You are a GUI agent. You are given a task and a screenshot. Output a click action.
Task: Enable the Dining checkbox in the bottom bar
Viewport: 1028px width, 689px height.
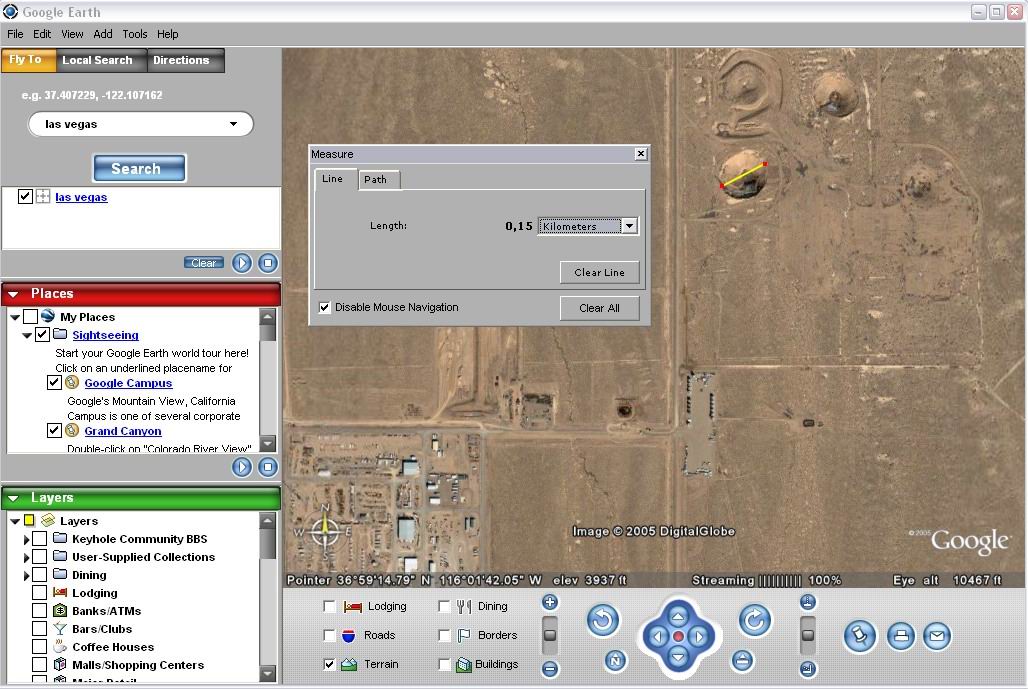point(444,606)
